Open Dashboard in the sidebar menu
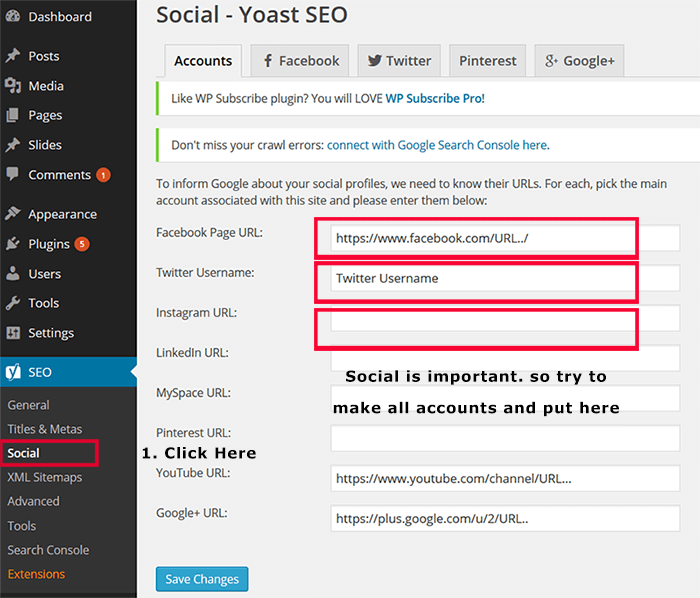The height and width of the screenshot is (598, 700). (68, 17)
